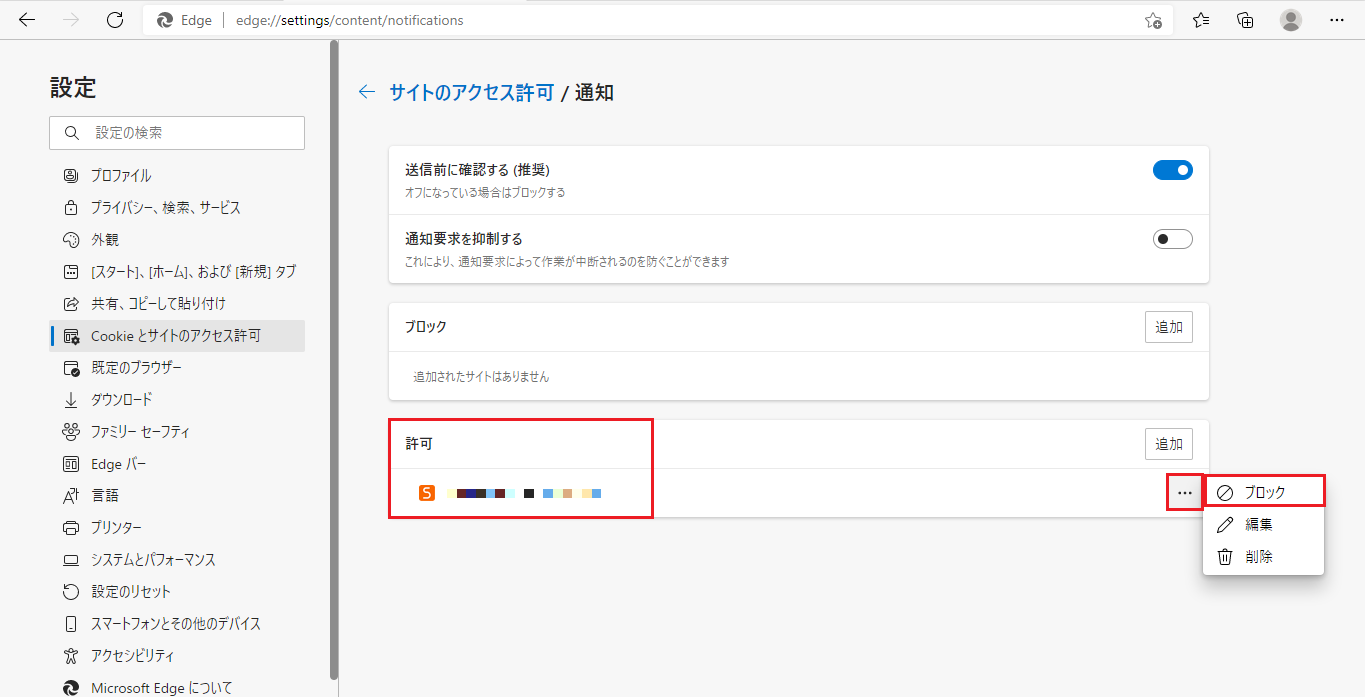
Task: Open the three-dot menu for allowed site
Action: 1185,493
